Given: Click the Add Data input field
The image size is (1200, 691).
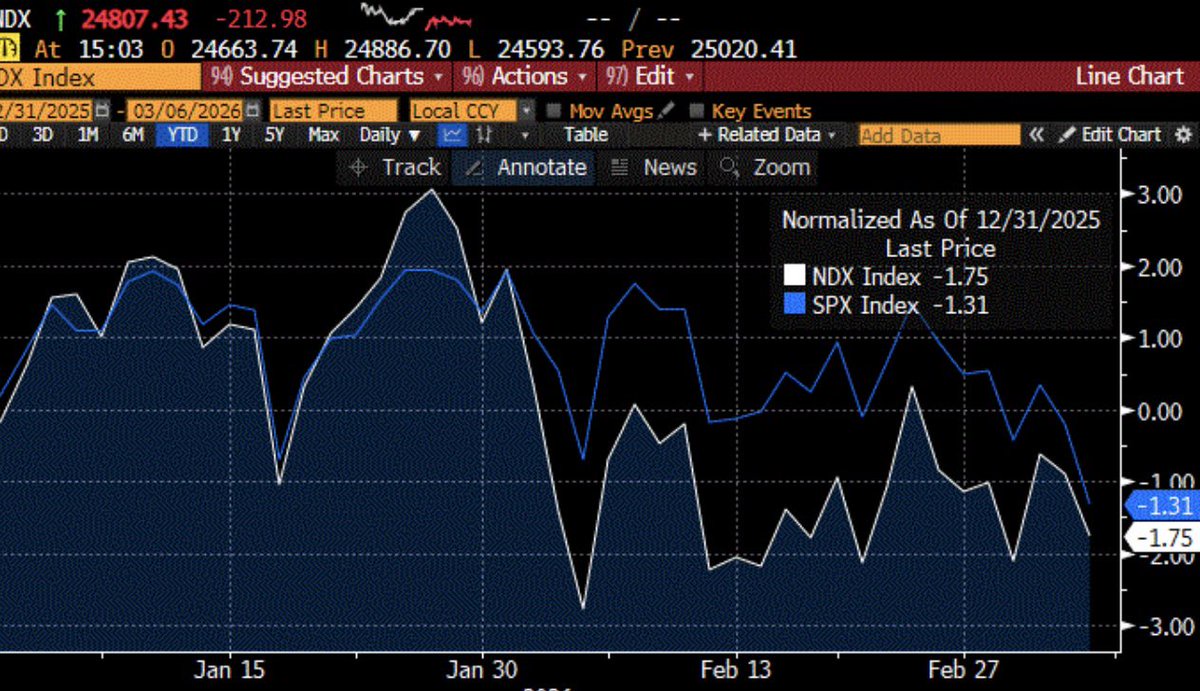Looking at the screenshot, I should pos(939,134).
